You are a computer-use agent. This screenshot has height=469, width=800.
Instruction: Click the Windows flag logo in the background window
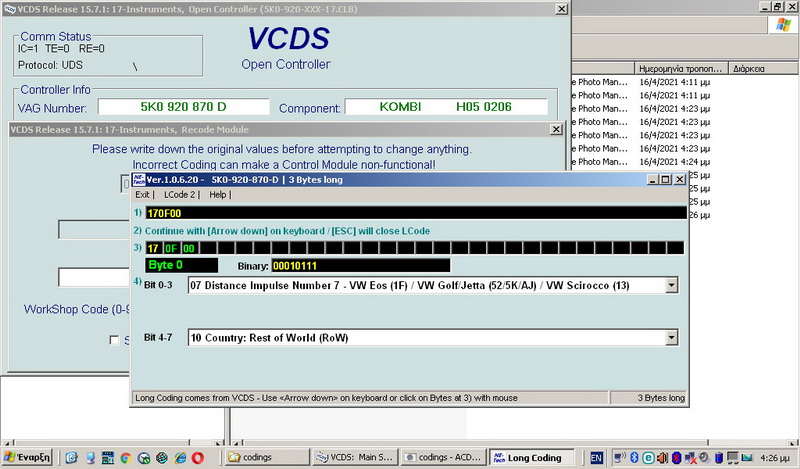click(x=783, y=24)
